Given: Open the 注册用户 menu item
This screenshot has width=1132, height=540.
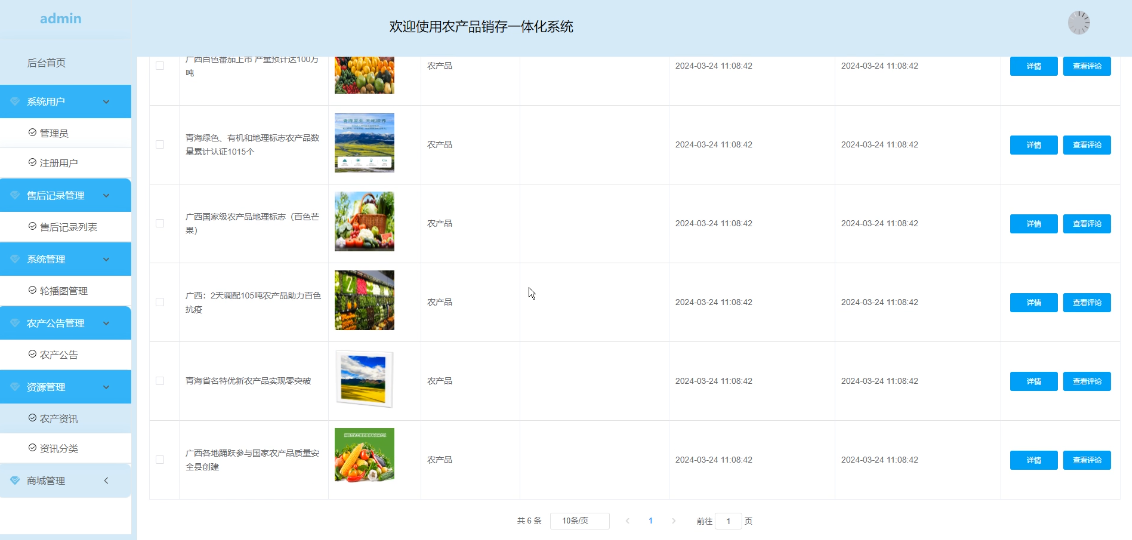Looking at the screenshot, I should [66, 163].
